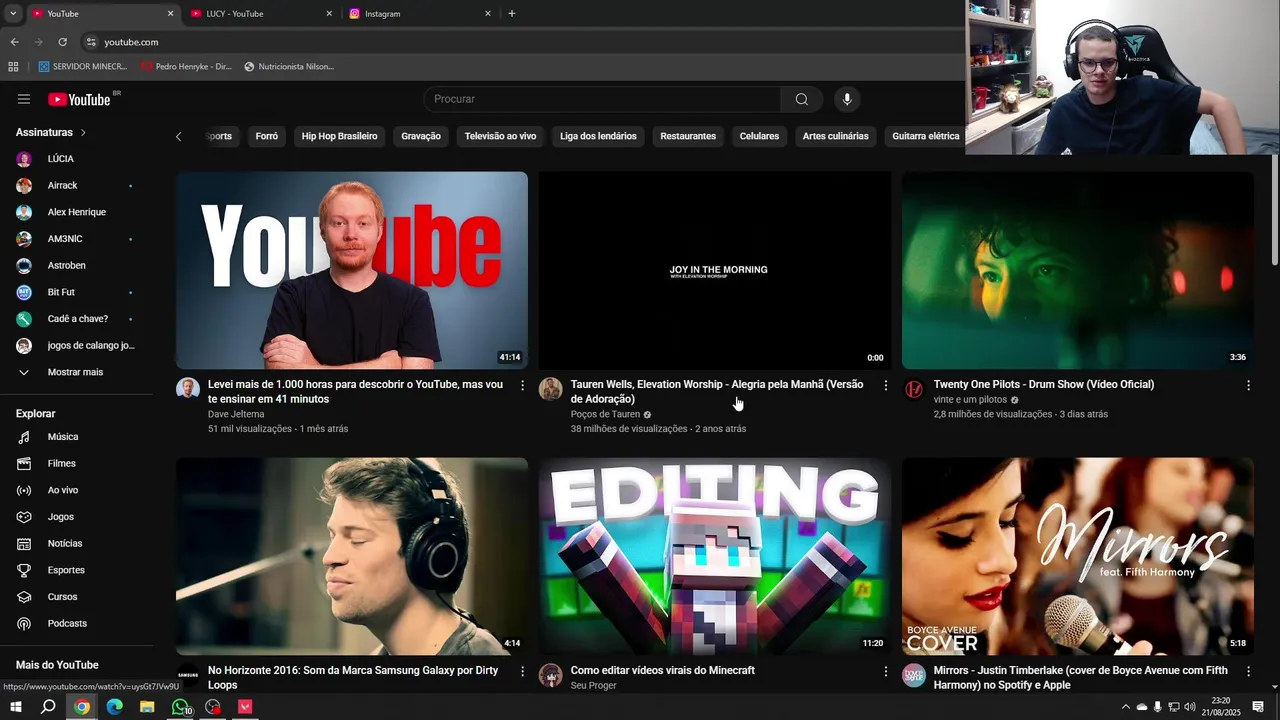Select the Gravação chip
This screenshot has height=720, width=1280.
pos(421,136)
